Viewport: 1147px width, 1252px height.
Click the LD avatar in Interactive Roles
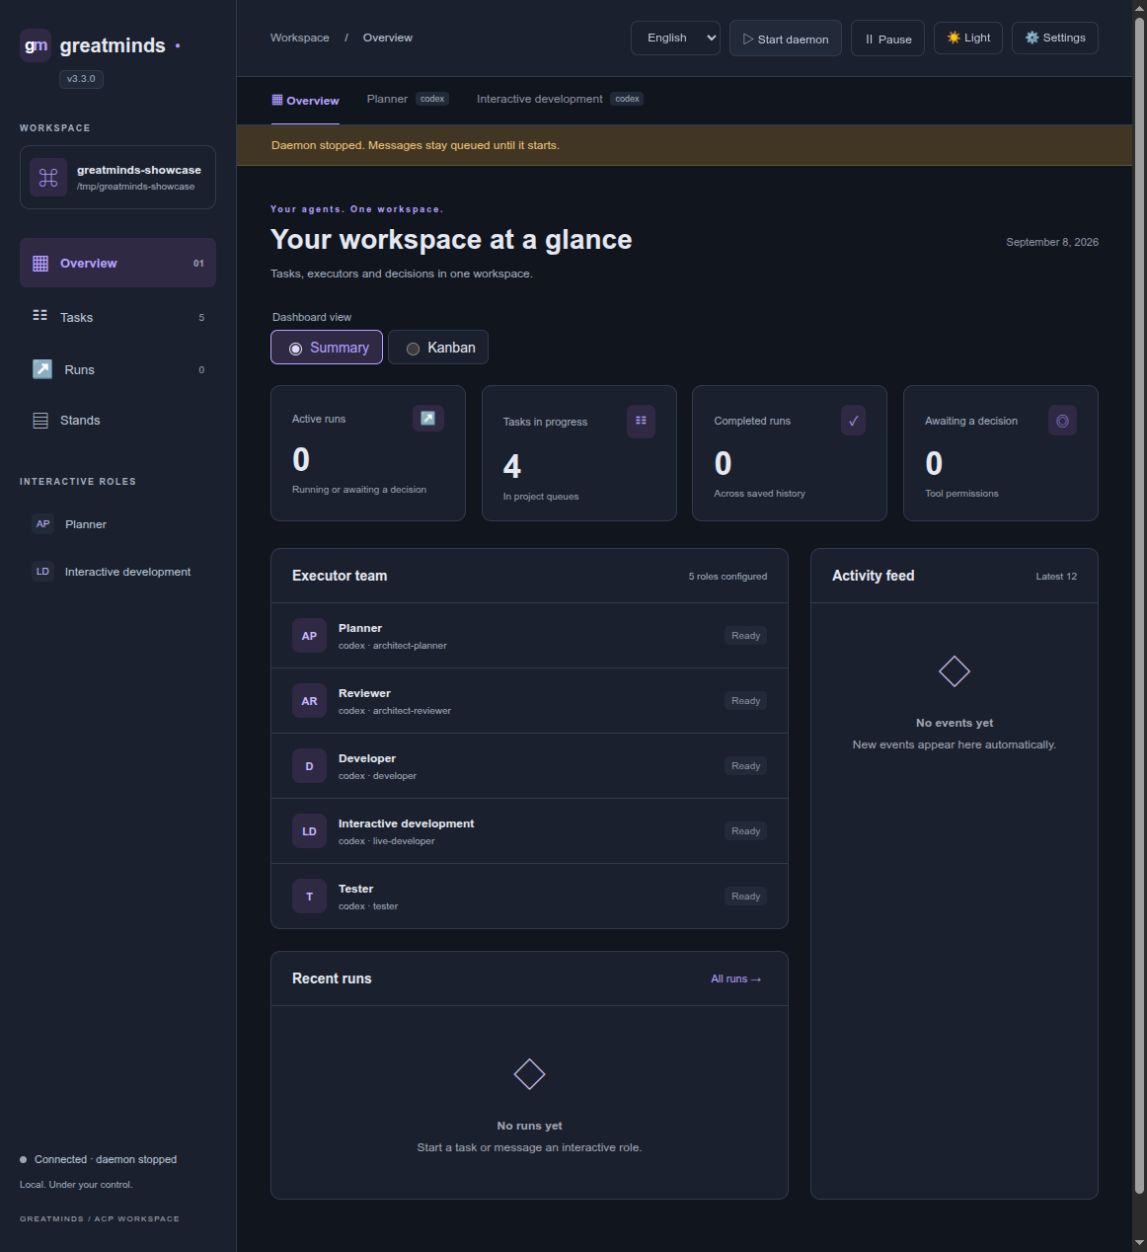coord(43,572)
